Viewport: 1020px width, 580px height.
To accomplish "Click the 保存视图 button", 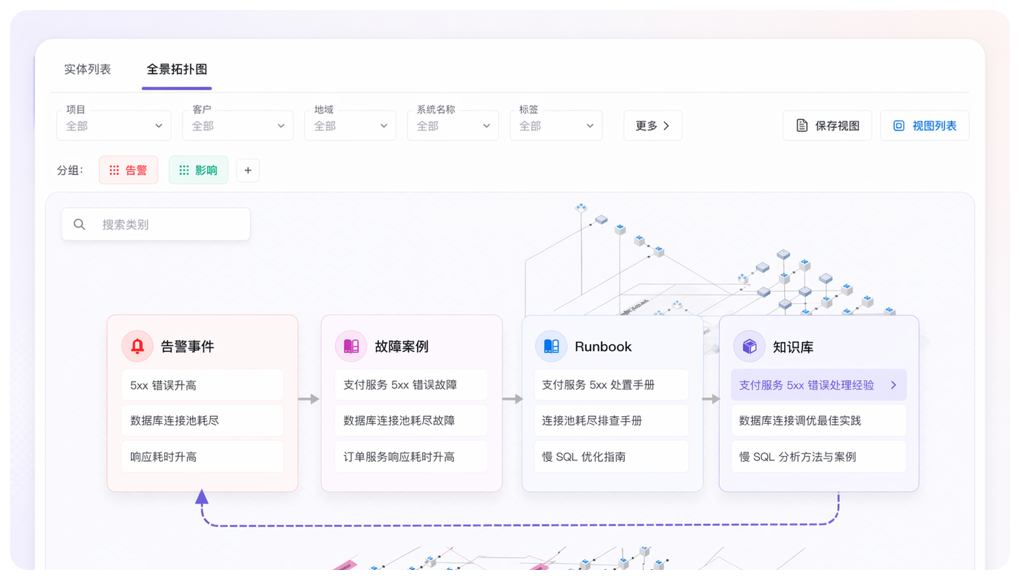I will [x=827, y=125].
